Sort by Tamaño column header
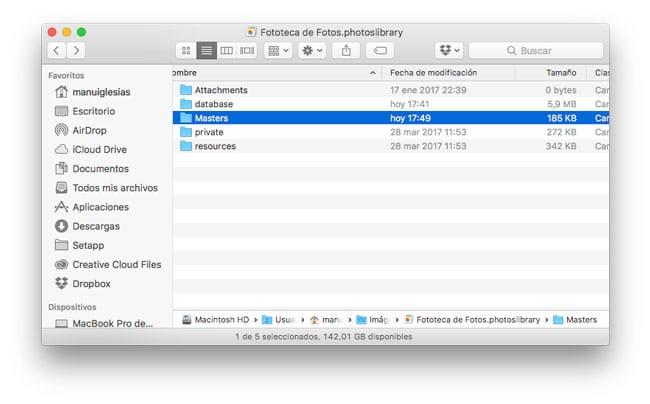Screen dimensions: 650x404 [551, 73]
